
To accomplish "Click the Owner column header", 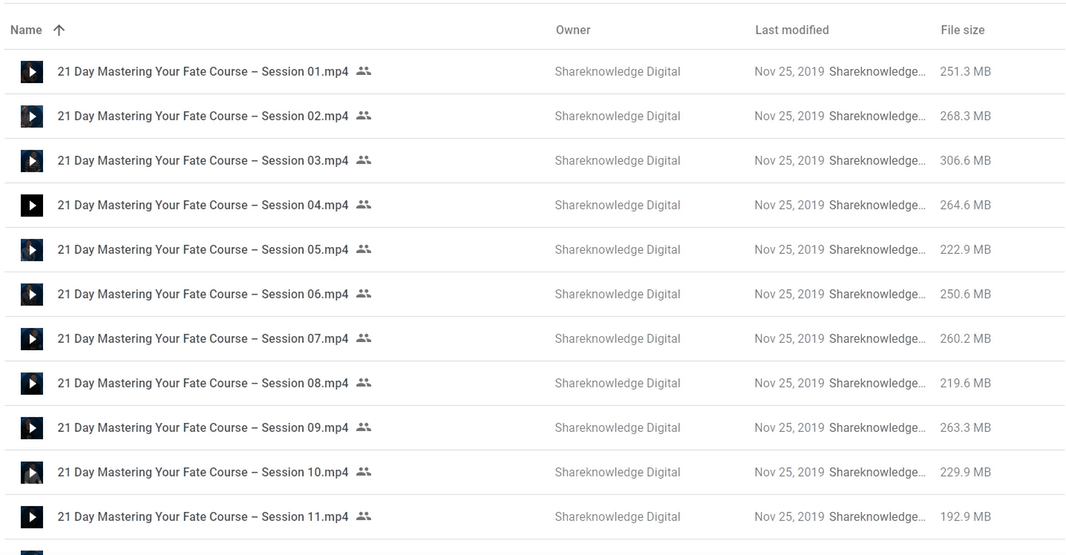I will [573, 30].
